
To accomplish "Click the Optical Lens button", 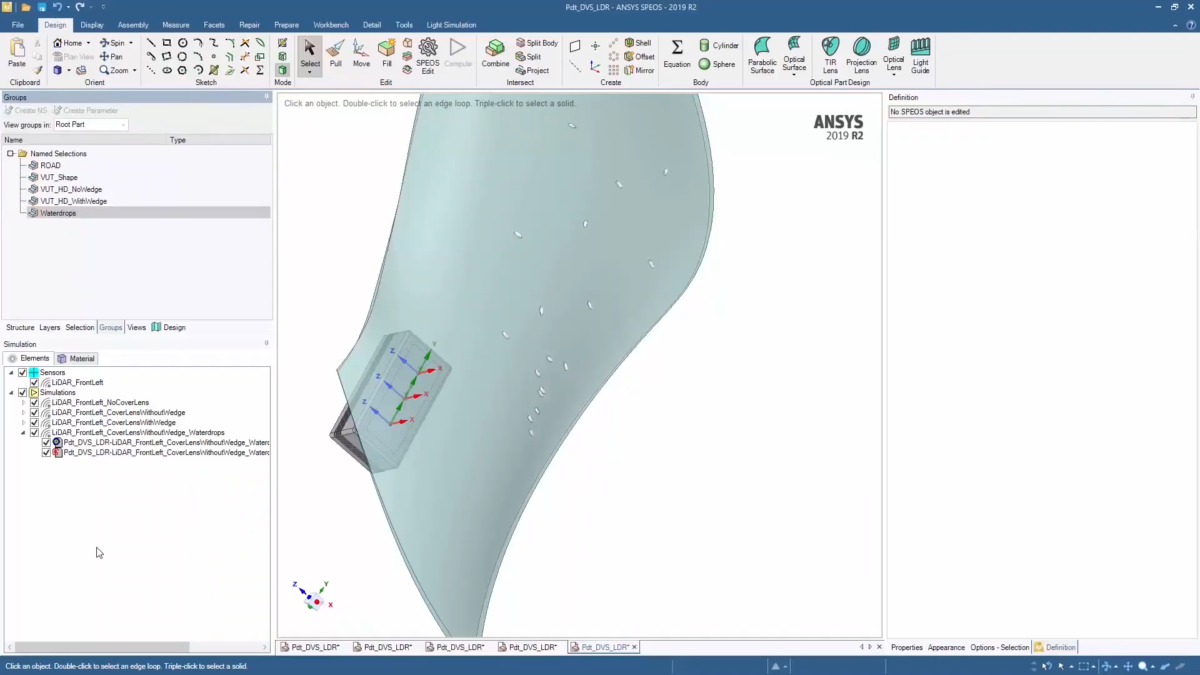I will 893,56.
